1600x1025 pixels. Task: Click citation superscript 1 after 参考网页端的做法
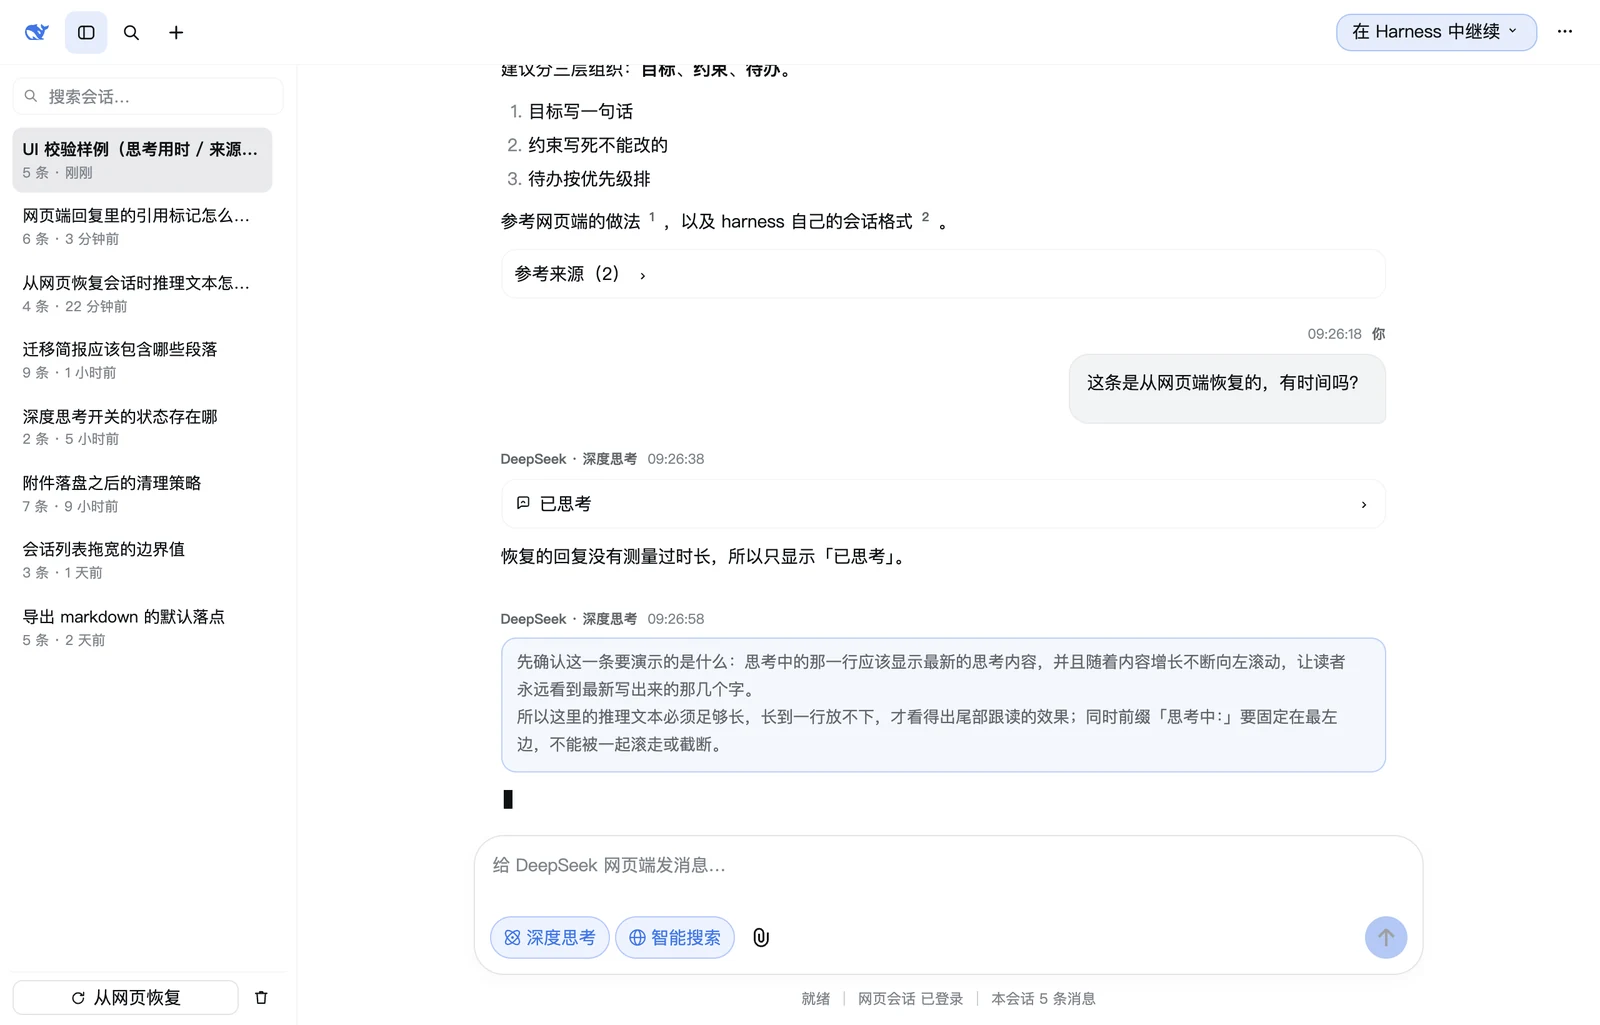[x=652, y=216]
